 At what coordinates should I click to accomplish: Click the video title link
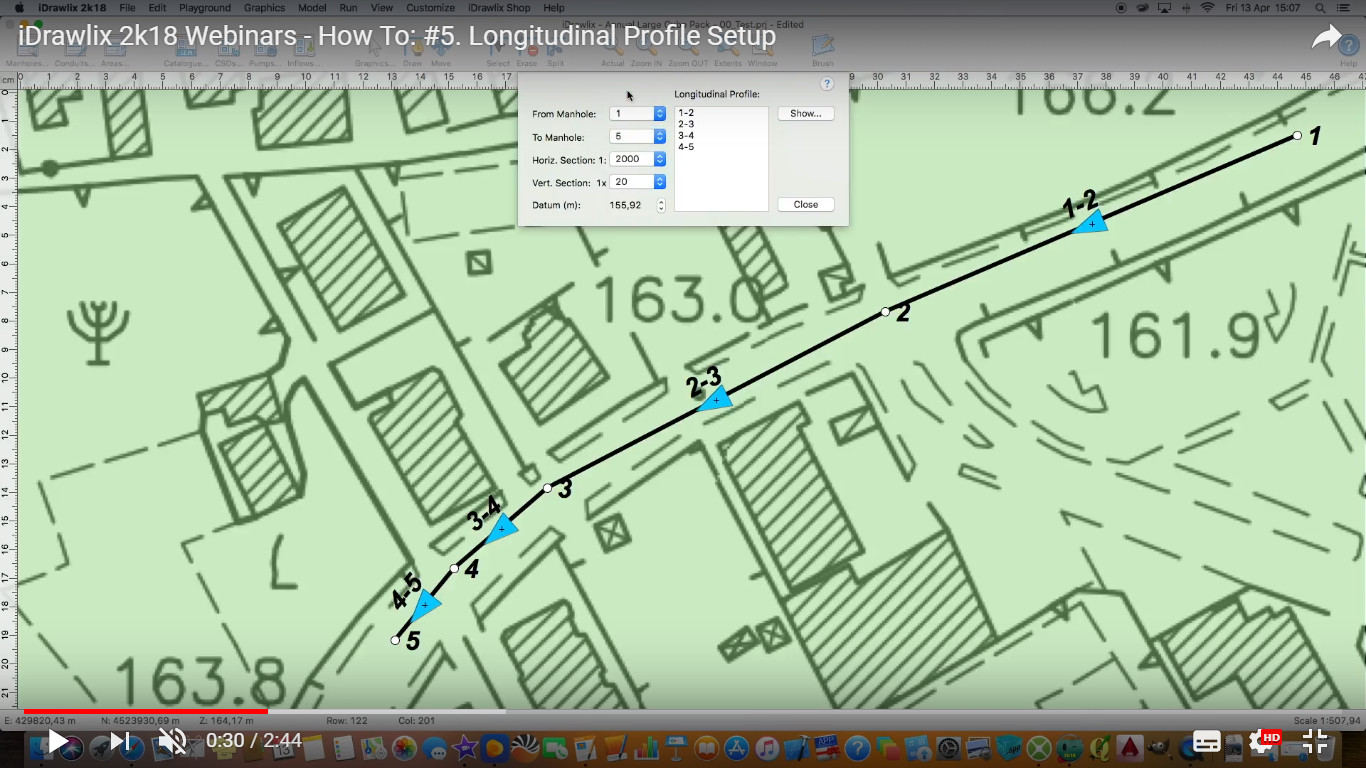(x=397, y=37)
